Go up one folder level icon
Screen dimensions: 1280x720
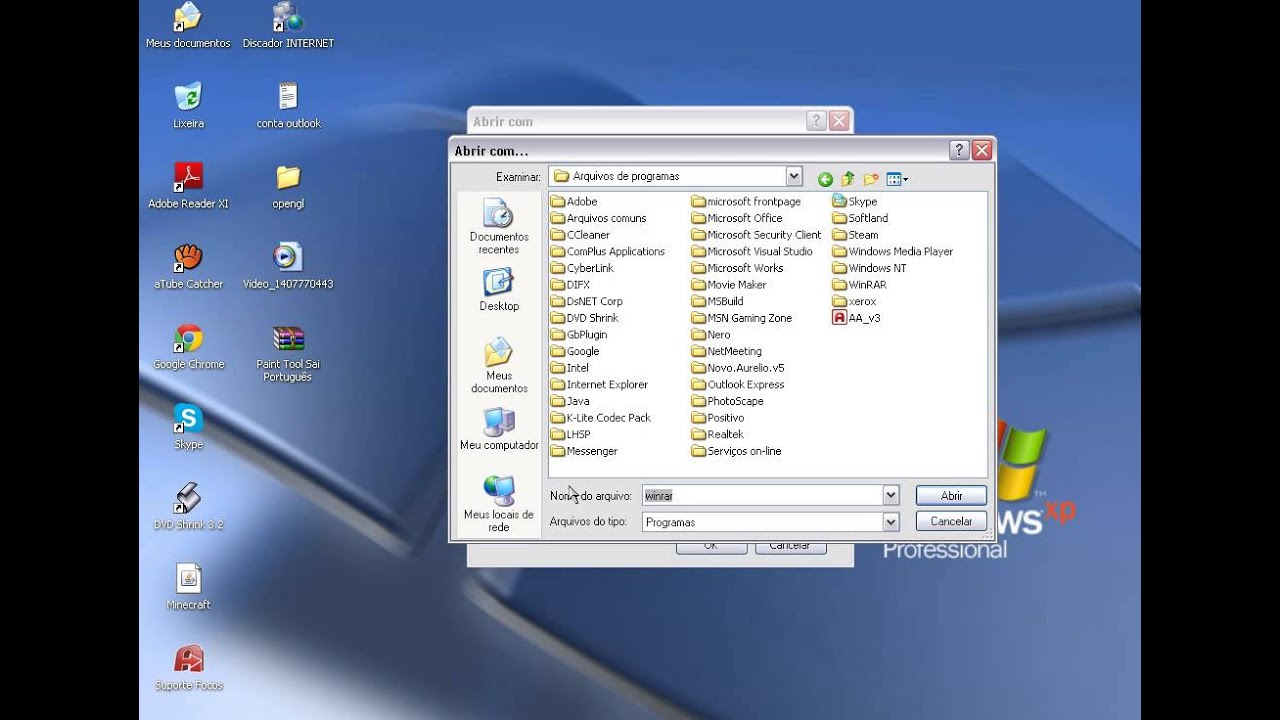pyautogui.click(x=848, y=179)
